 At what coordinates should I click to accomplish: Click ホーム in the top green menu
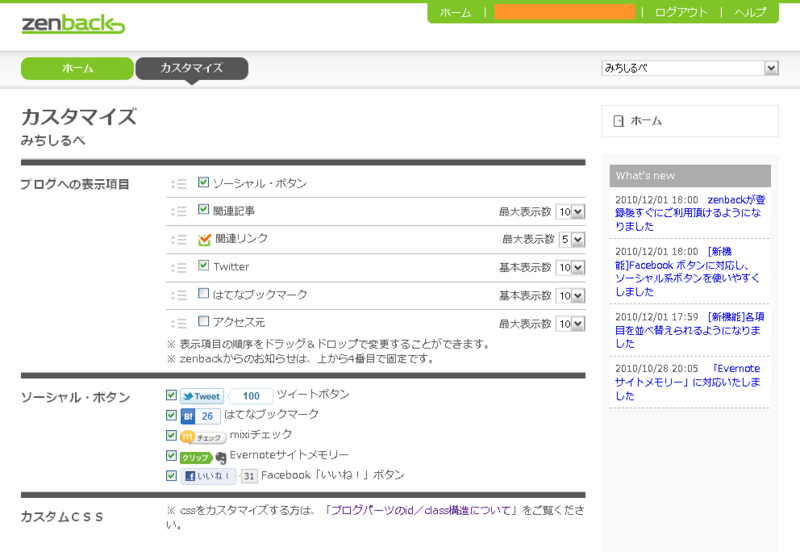pos(456,12)
